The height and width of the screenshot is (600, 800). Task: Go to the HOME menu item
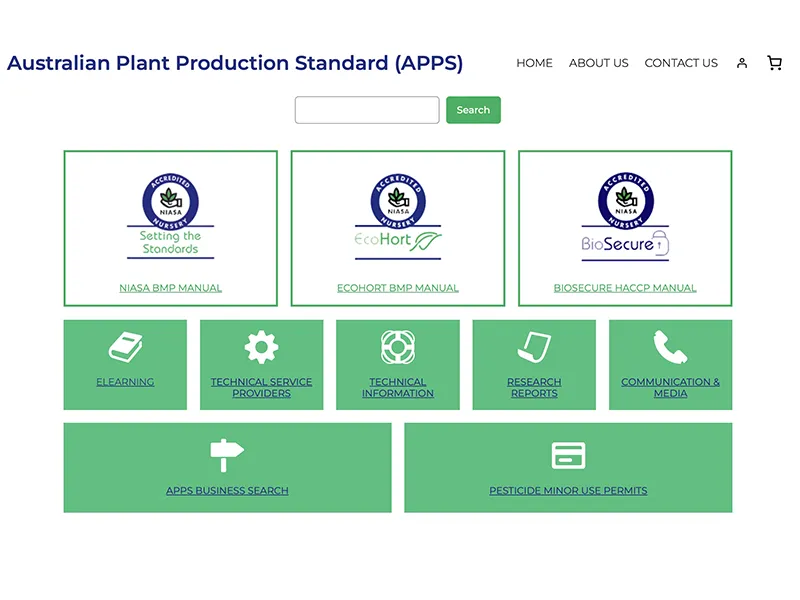[x=534, y=63]
